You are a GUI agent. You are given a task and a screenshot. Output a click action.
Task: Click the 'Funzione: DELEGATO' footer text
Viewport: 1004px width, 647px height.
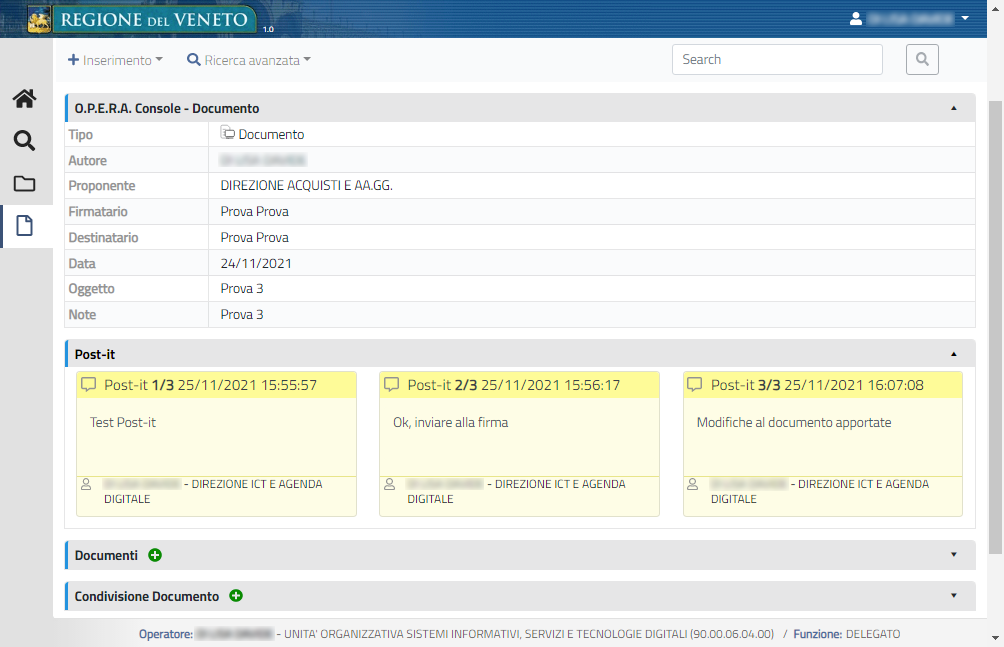click(x=846, y=634)
